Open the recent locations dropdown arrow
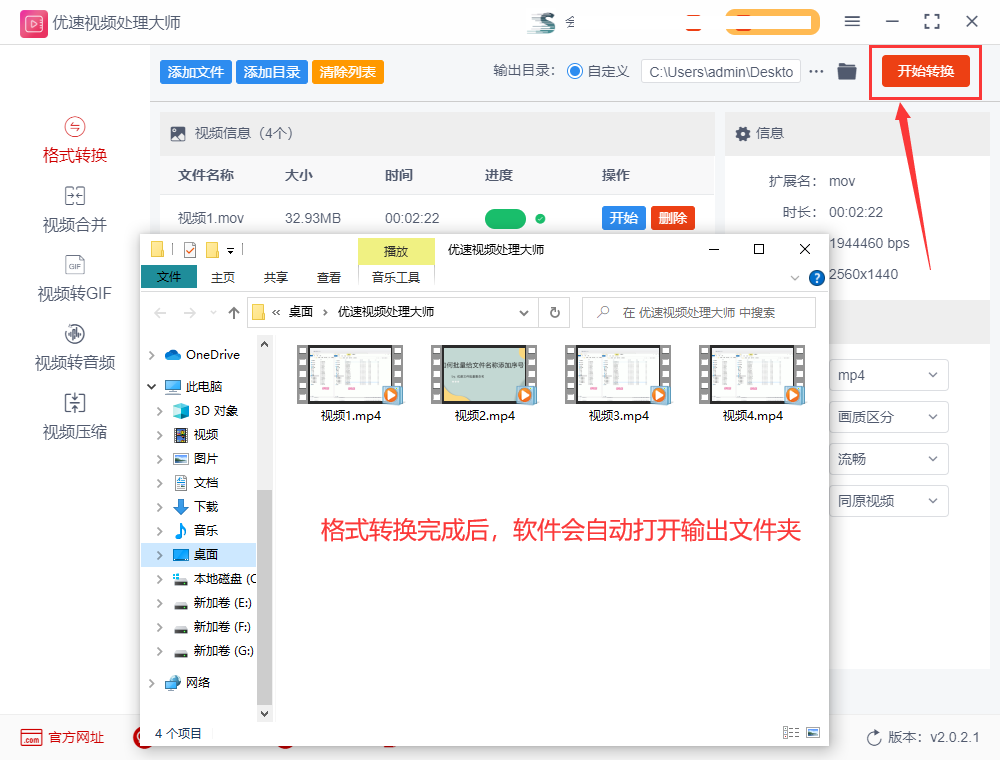 click(x=213, y=312)
